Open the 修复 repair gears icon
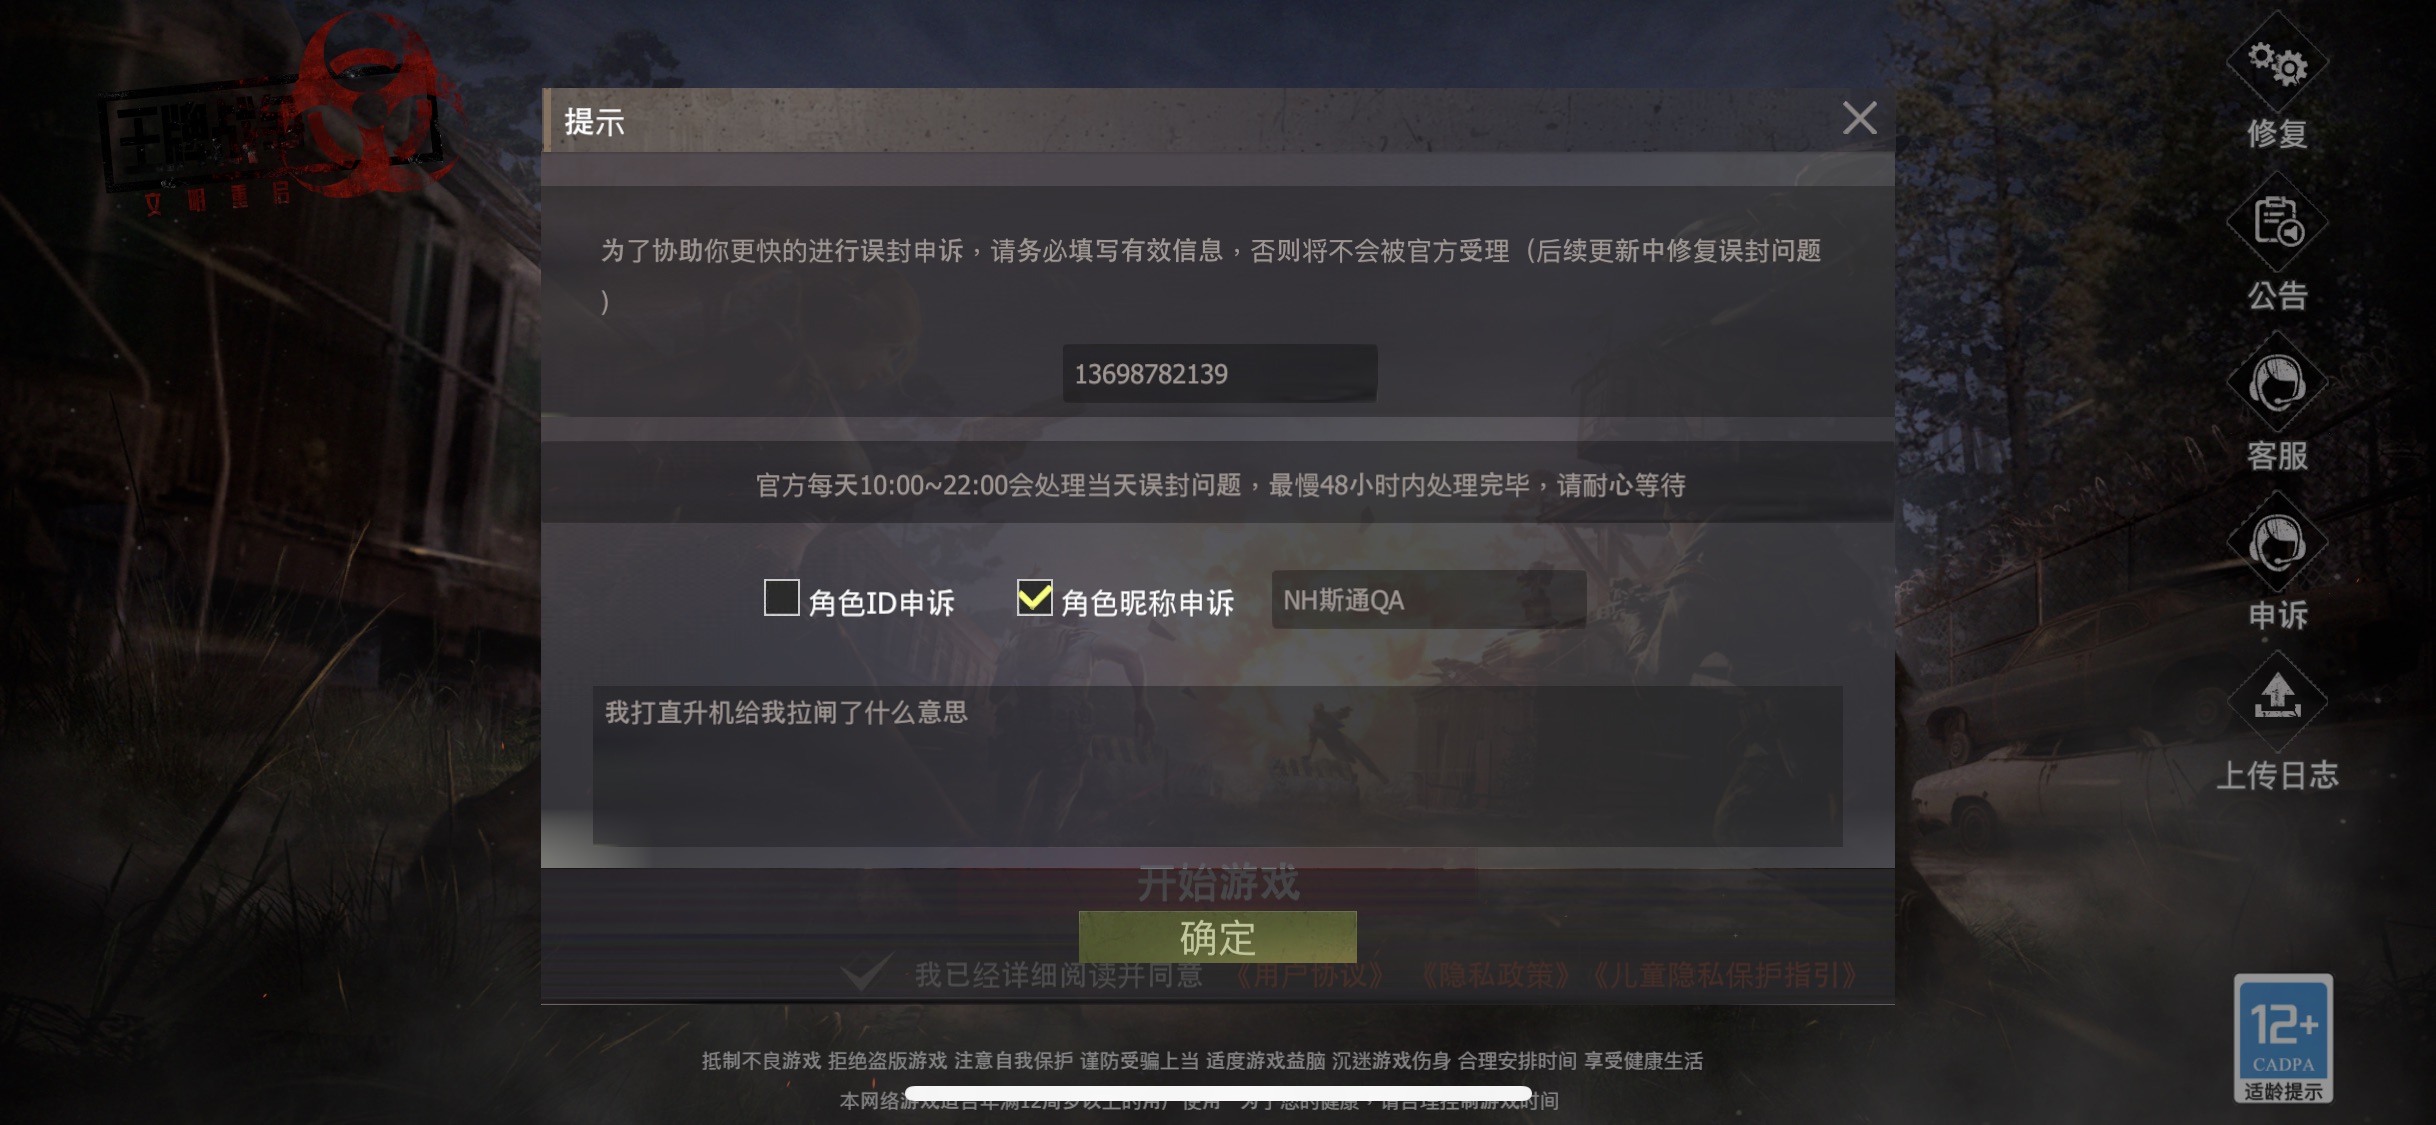 click(x=2277, y=66)
